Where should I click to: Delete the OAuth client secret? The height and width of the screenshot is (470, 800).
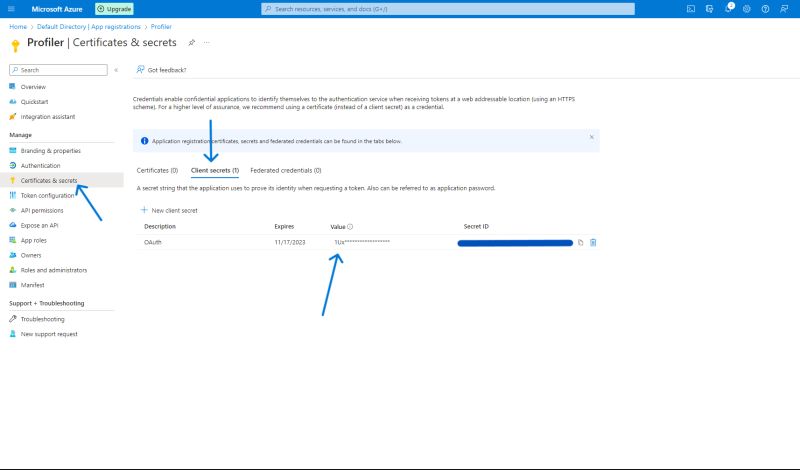(x=593, y=242)
